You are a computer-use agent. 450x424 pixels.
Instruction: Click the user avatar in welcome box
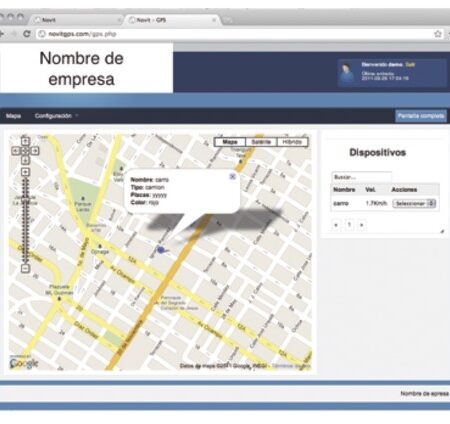[347, 73]
